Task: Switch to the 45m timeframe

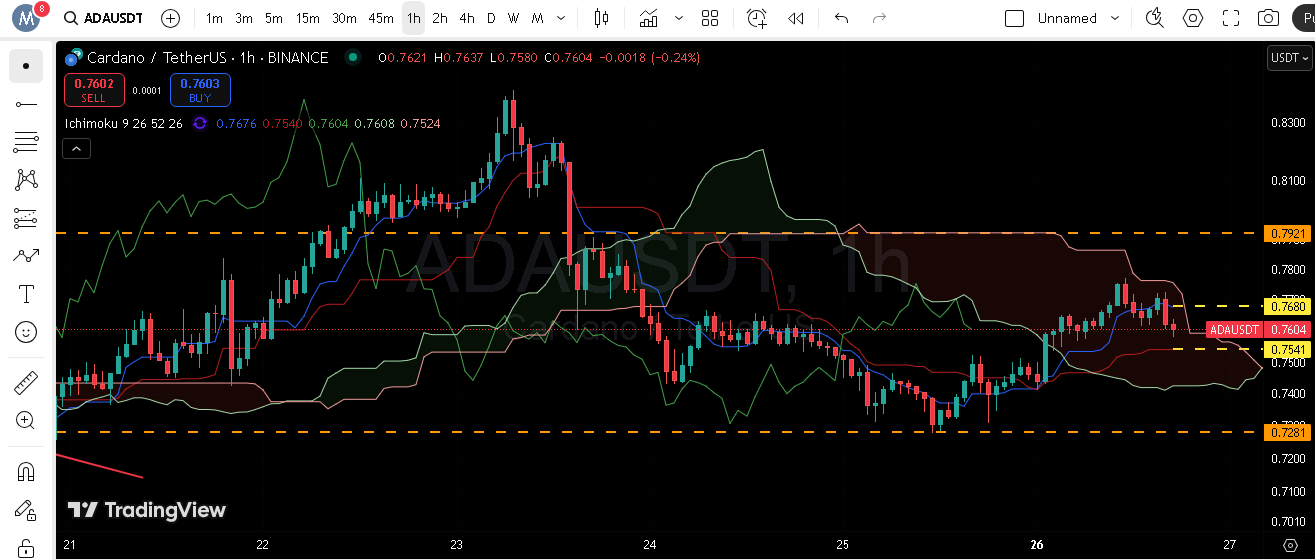Action: [x=381, y=18]
